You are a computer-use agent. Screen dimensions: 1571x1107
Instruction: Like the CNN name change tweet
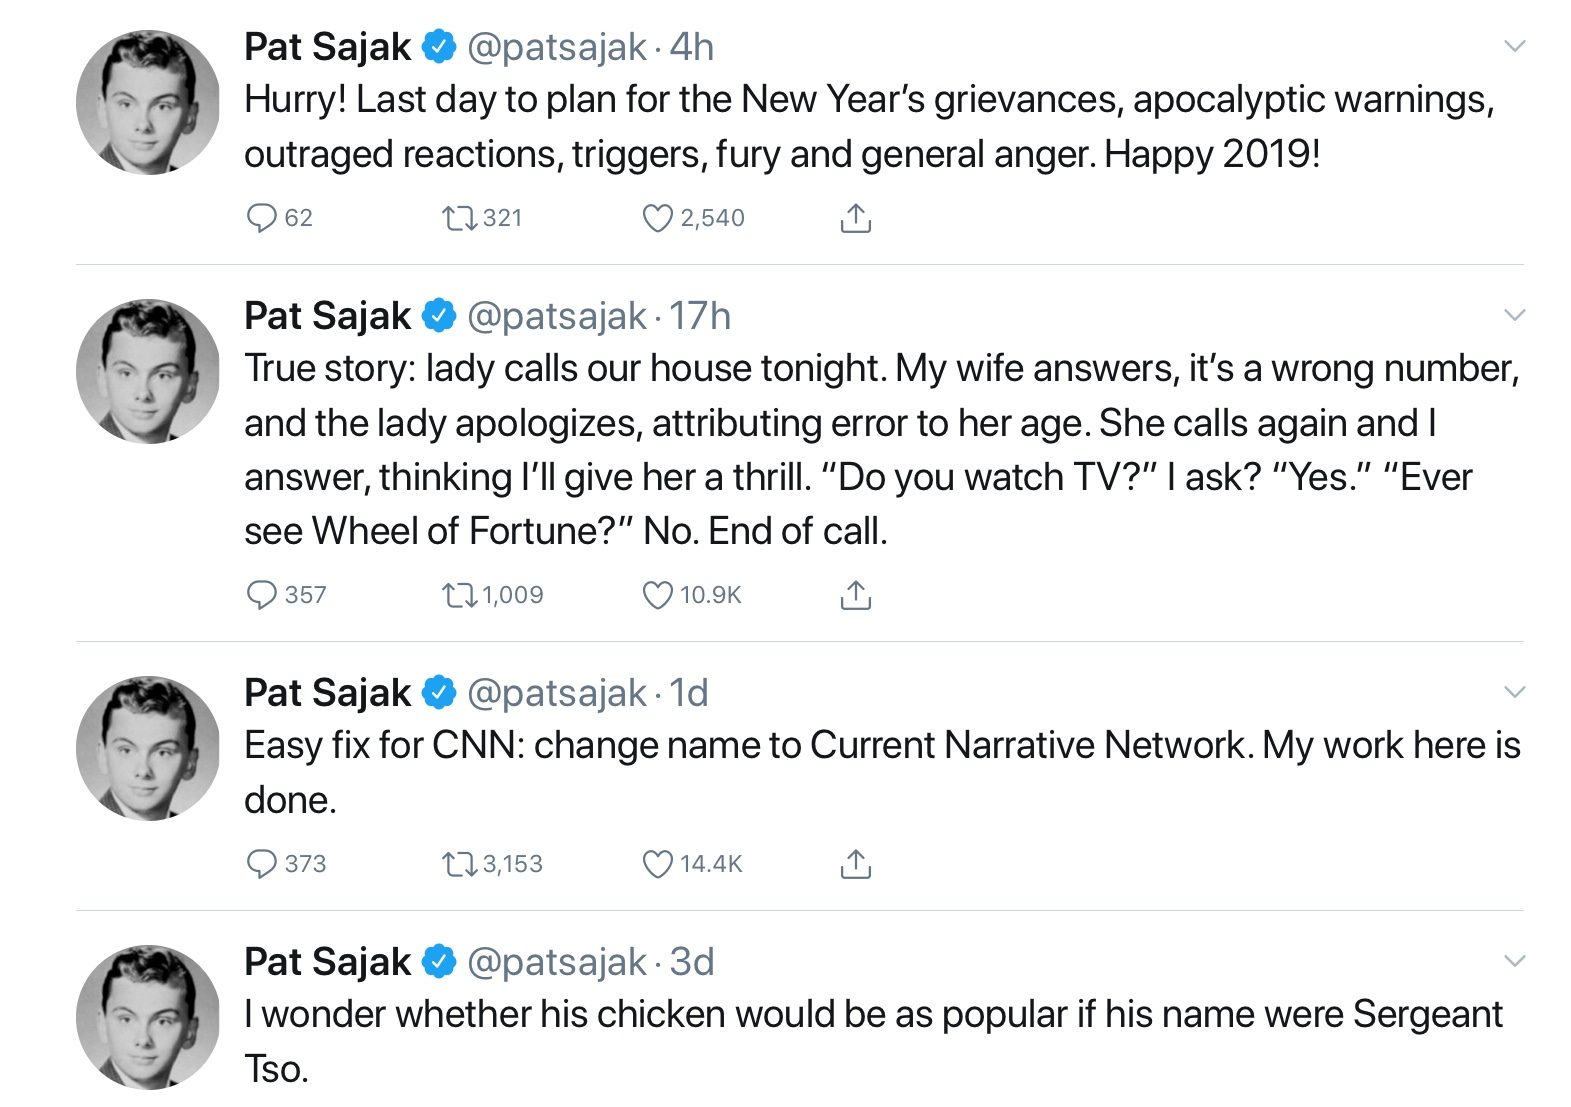coord(657,864)
